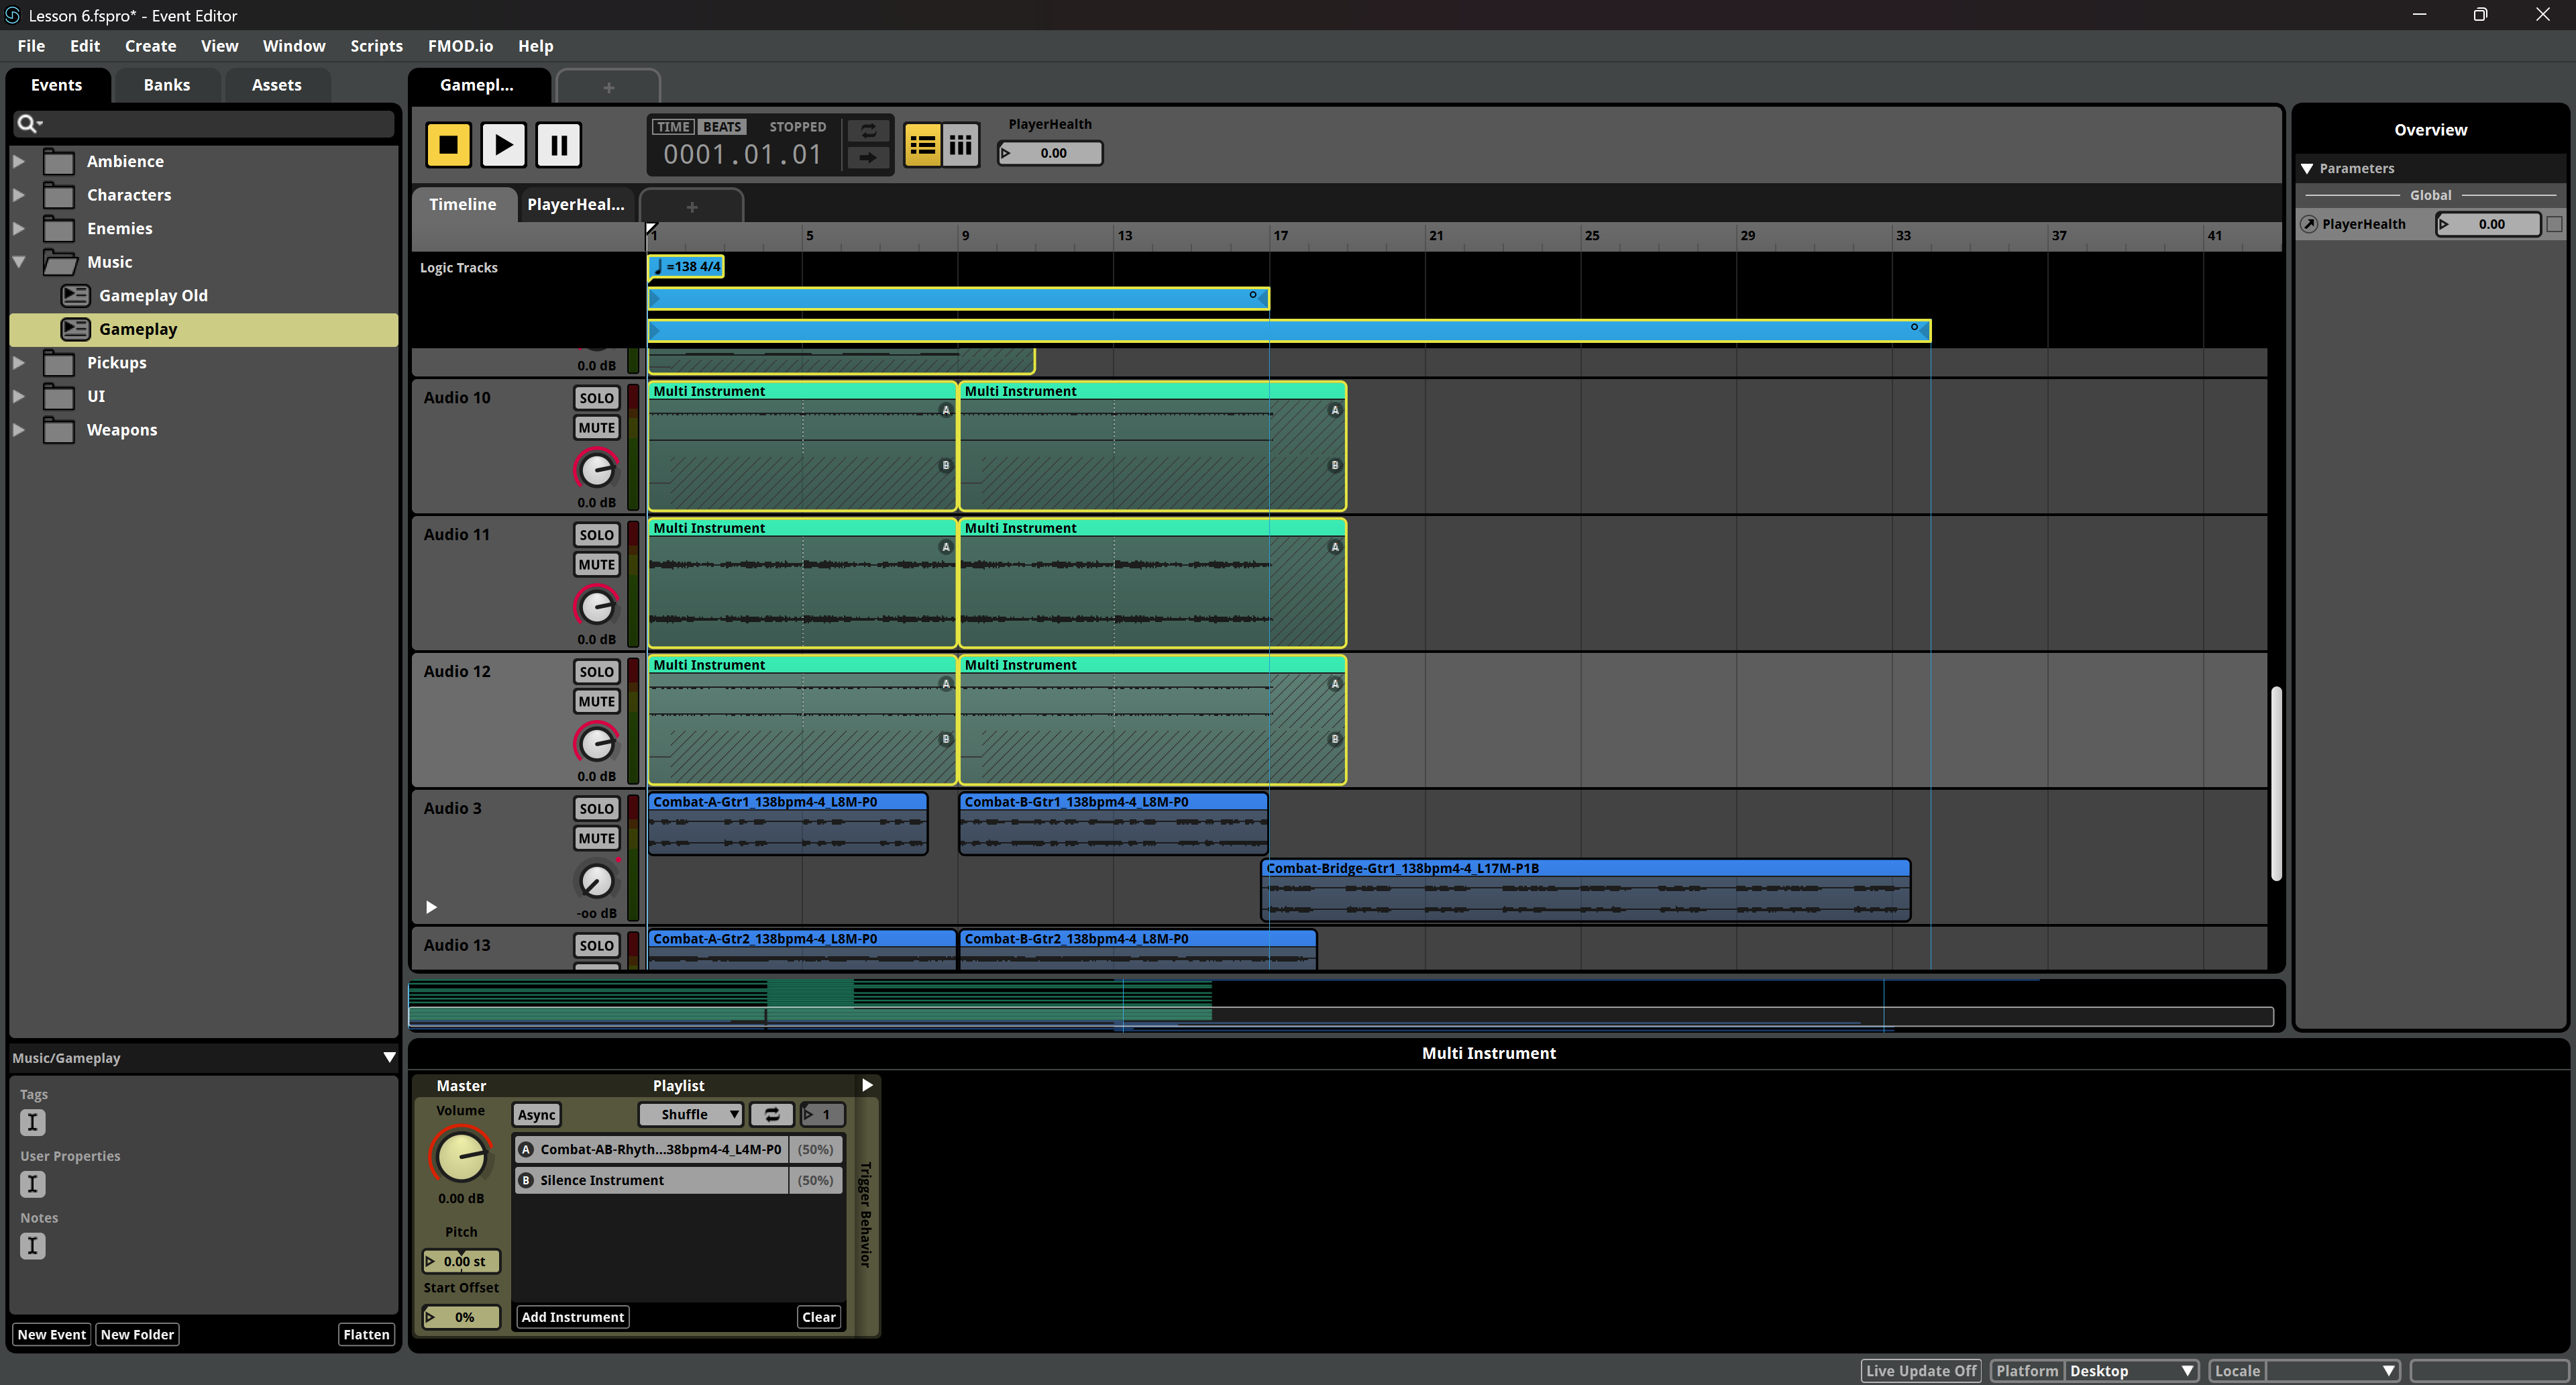This screenshot has height=1385, width=2576.
Task: Toggle the Async button
Action: tap(536, 1114)
